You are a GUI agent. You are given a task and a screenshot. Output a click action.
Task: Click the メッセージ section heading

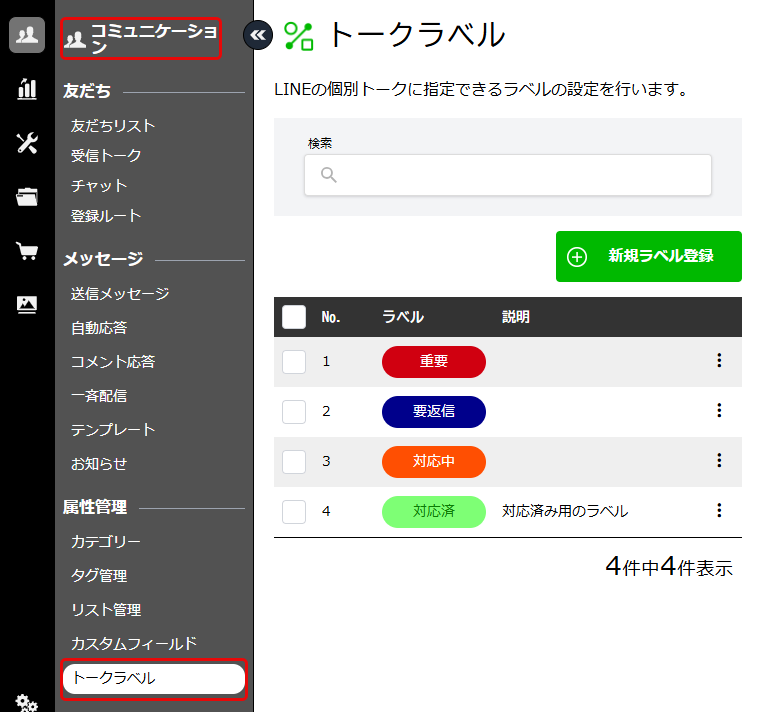click(103, 259)
